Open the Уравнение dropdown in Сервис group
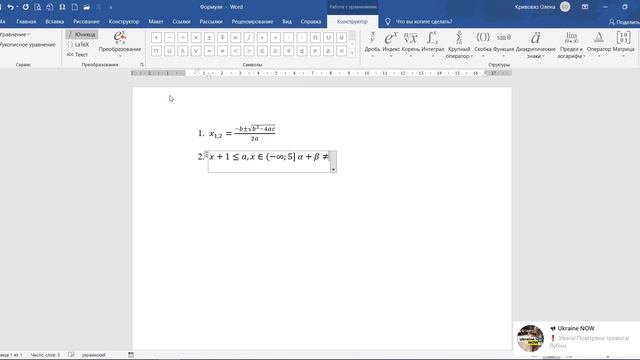The height and width of the screenshot is (360, 640). 15,35
